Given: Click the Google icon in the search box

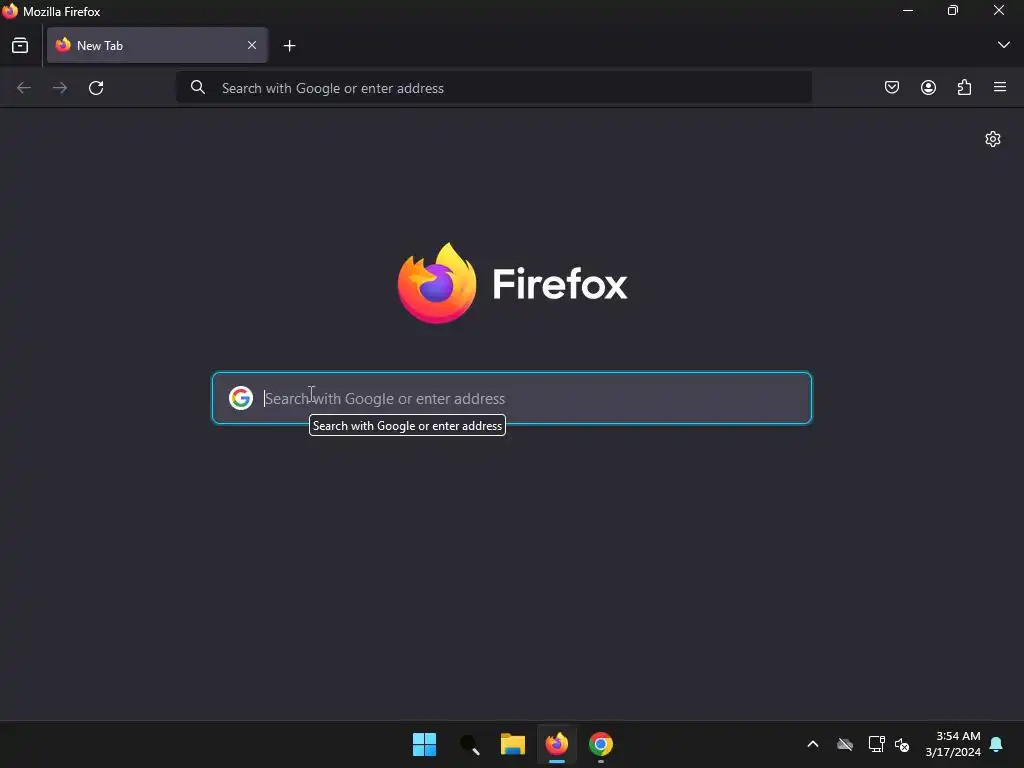Looking at the screenshot, I should coord(240,398).
